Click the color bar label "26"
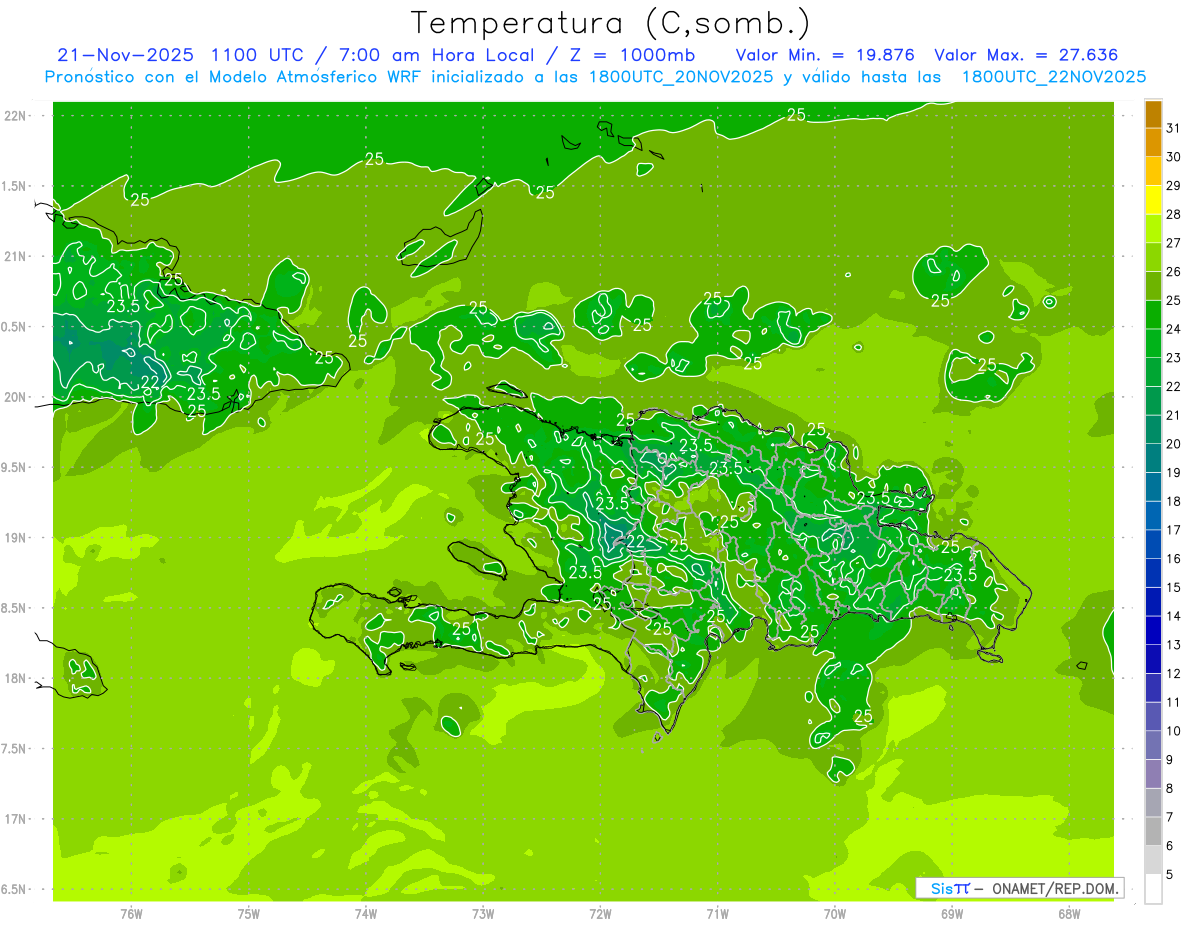1200x927 pixels. pos(1173,272)
